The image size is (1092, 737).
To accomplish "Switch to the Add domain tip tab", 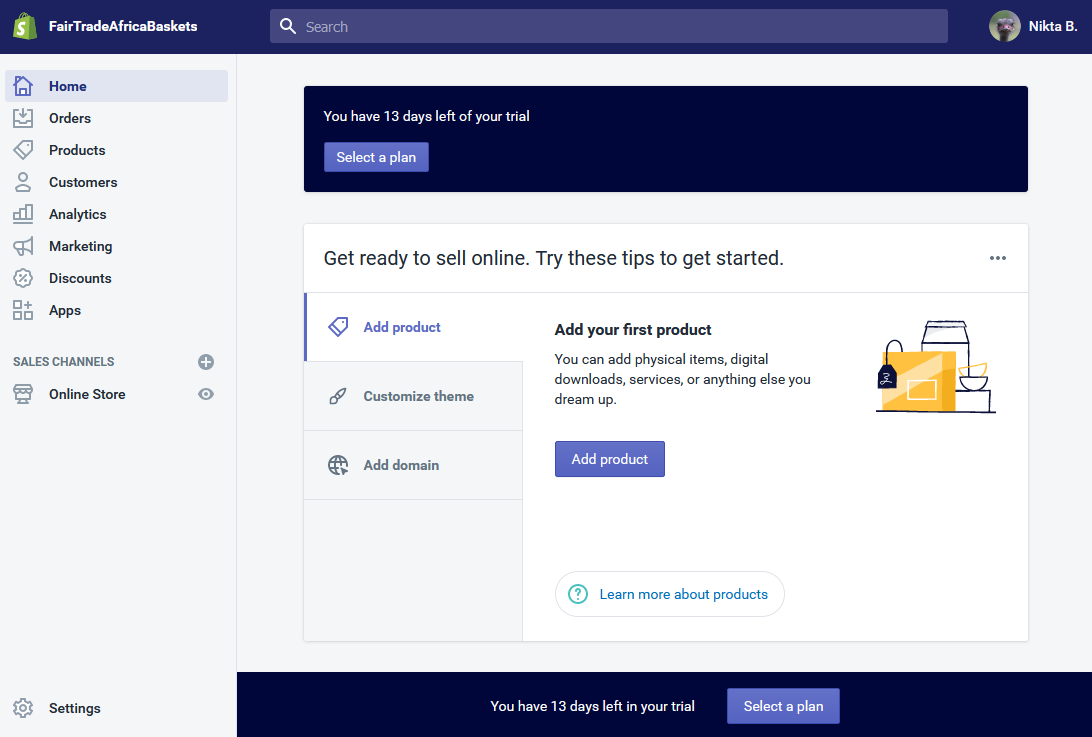I will (x=414, y=465).
